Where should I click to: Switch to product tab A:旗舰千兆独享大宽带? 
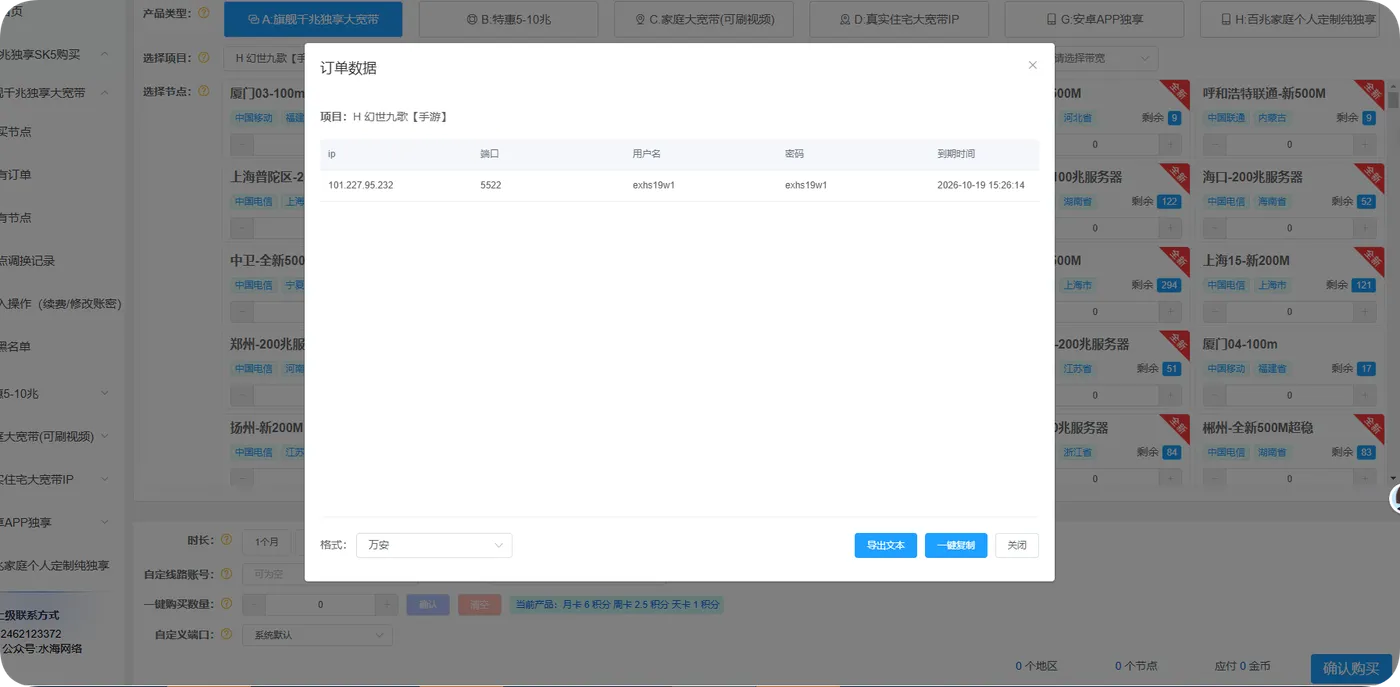(313, 19)
